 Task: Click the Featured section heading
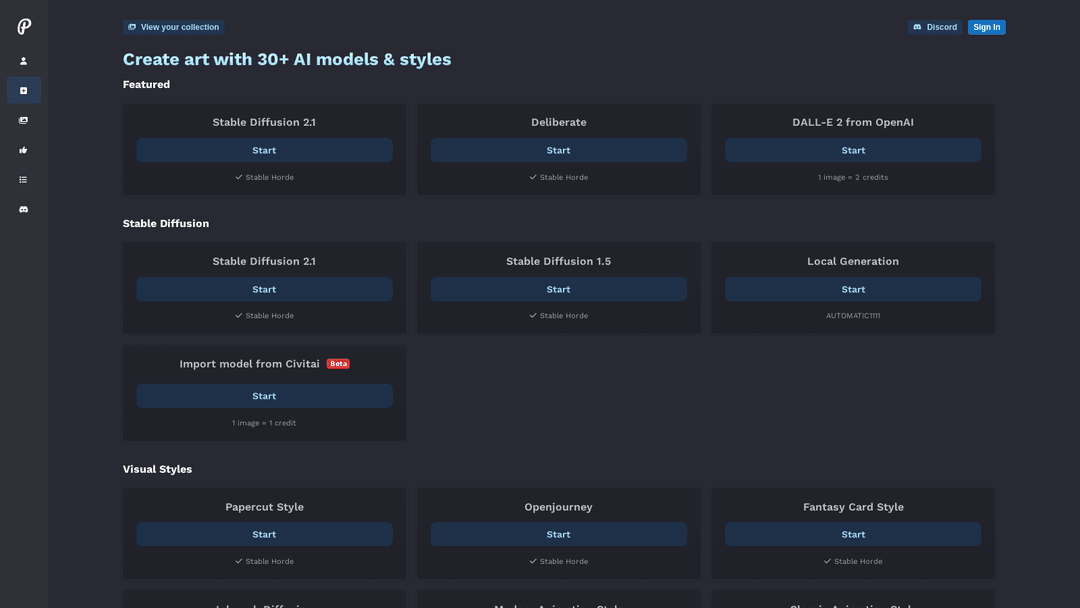[146, 84]
